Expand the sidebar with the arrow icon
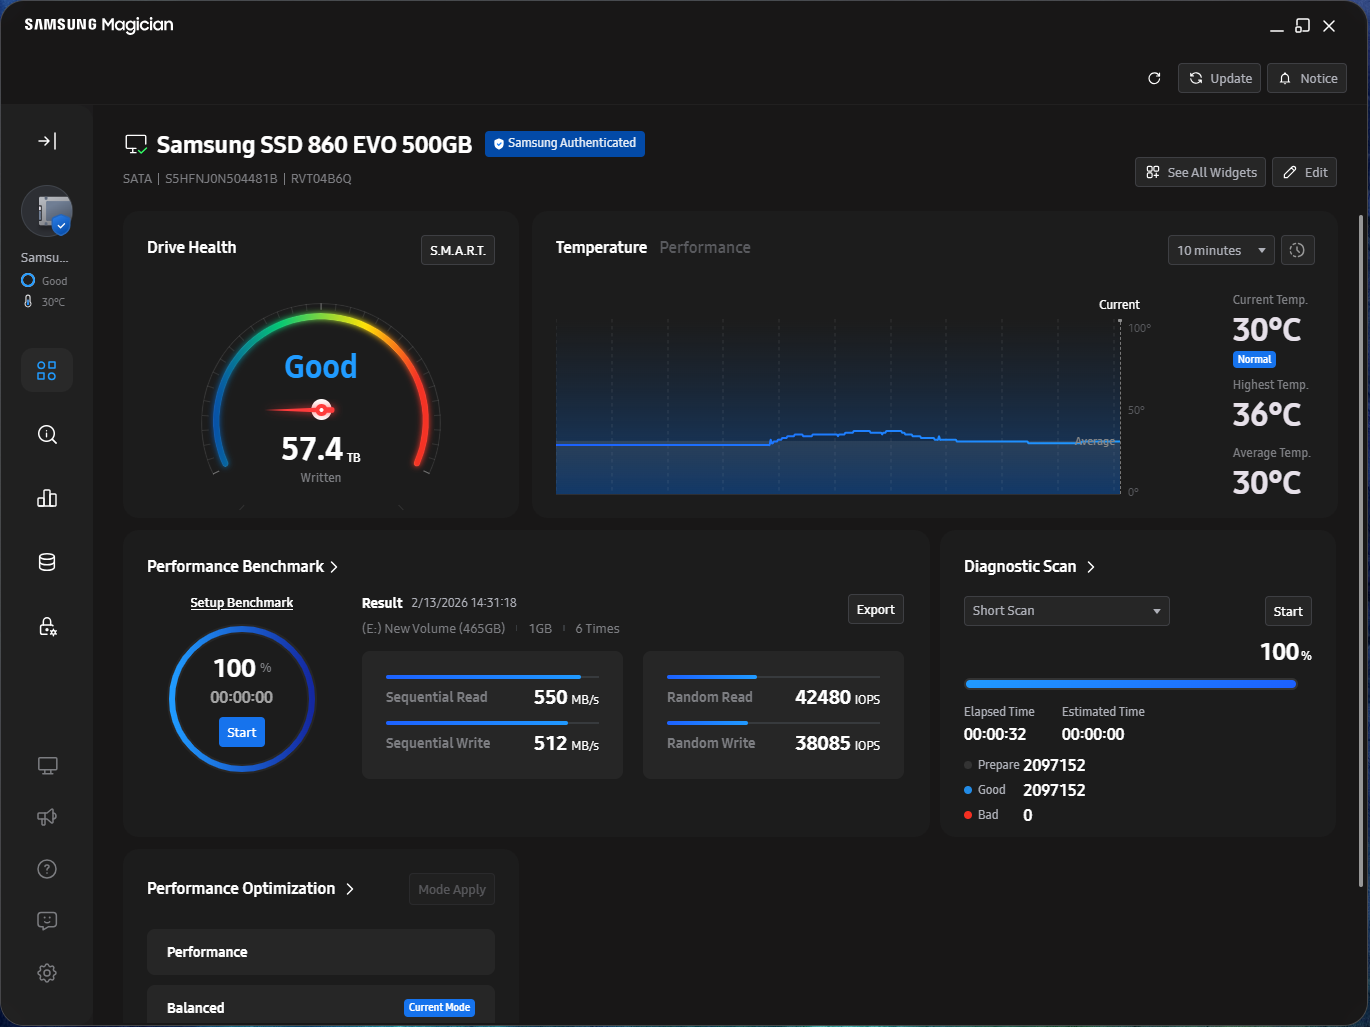Viewport: 1370px width, 1027px height. [47, 141]
